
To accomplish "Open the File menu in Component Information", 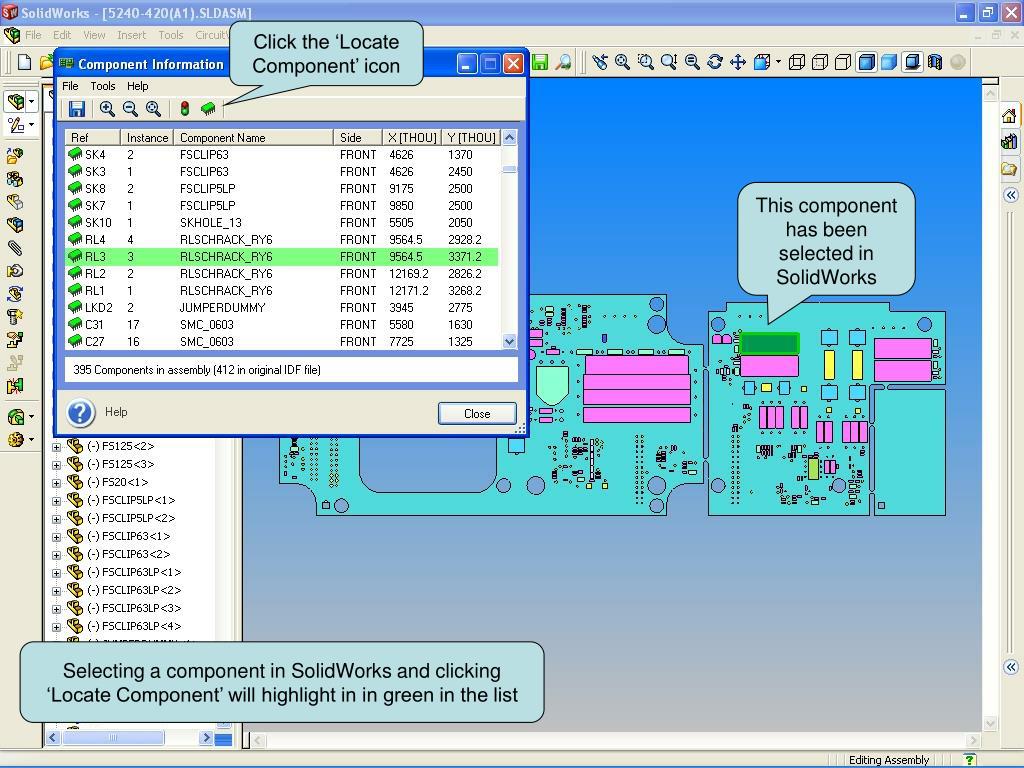I will point(70,86).
